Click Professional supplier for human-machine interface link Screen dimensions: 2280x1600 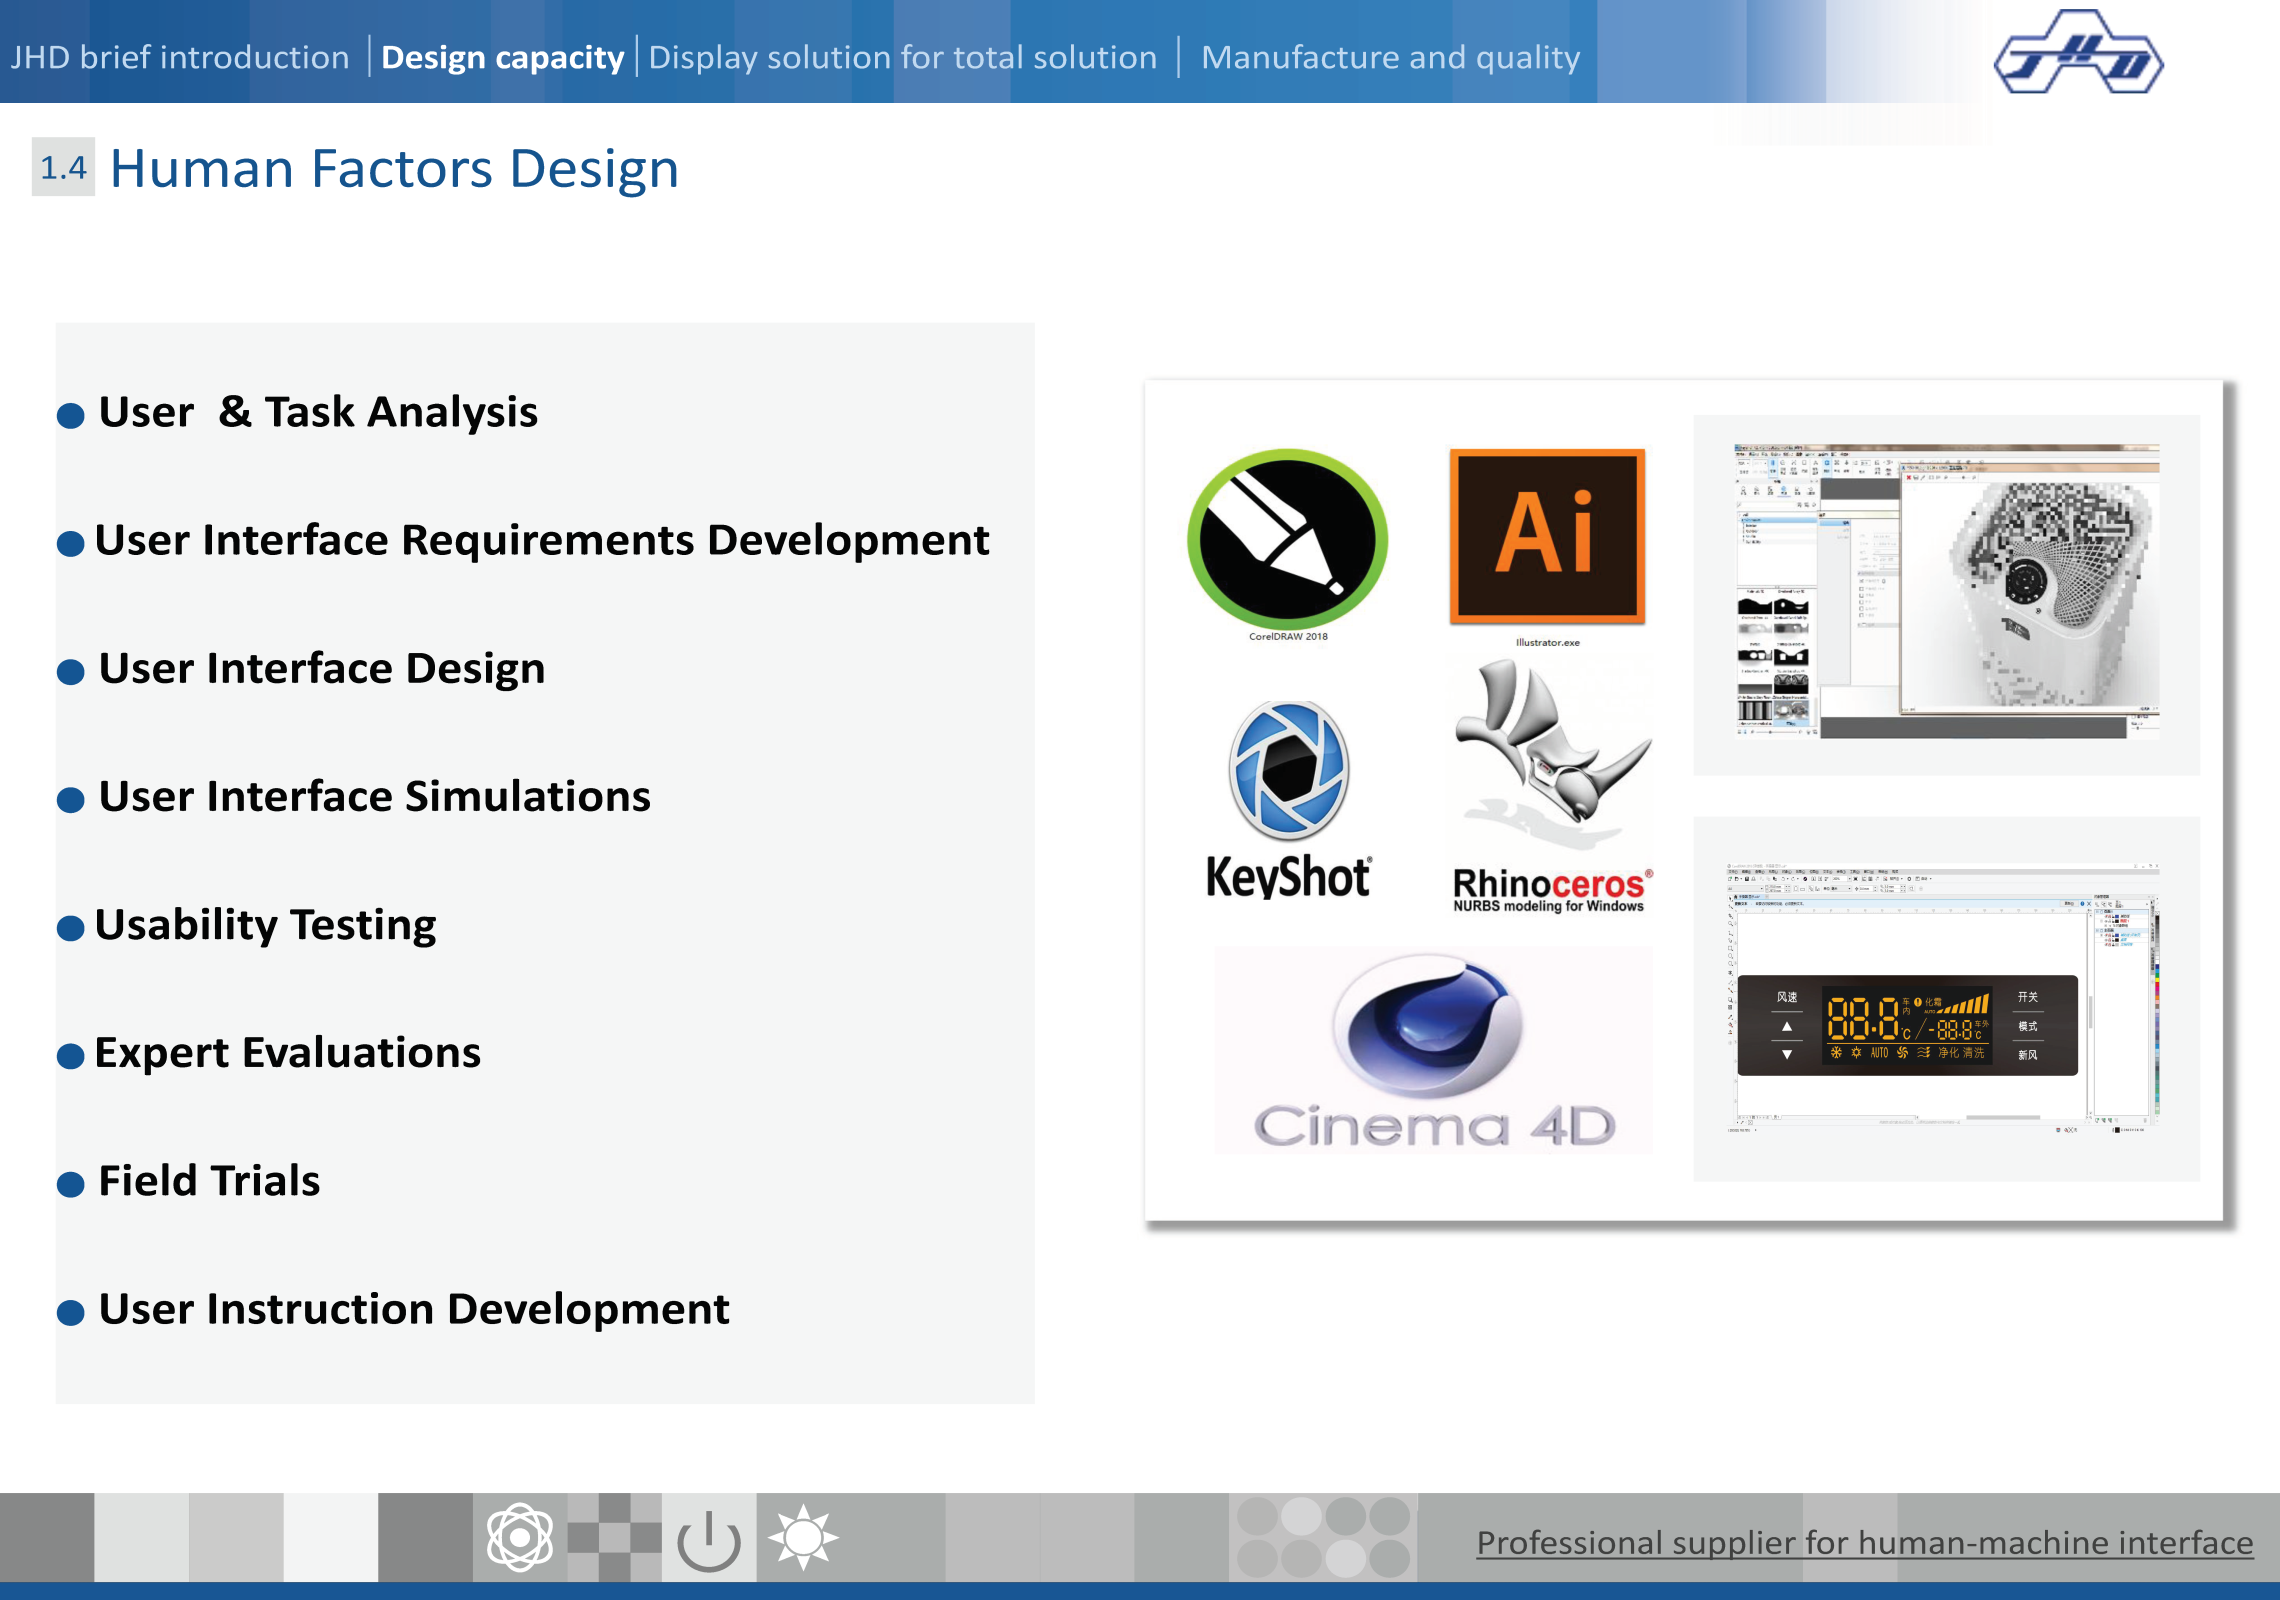[x=1864, y=1542]
